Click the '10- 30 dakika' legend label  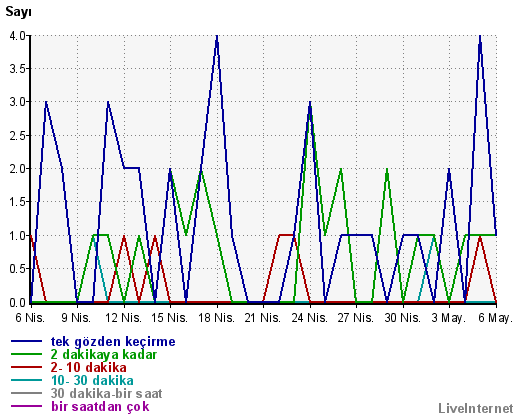coord(92,380)
